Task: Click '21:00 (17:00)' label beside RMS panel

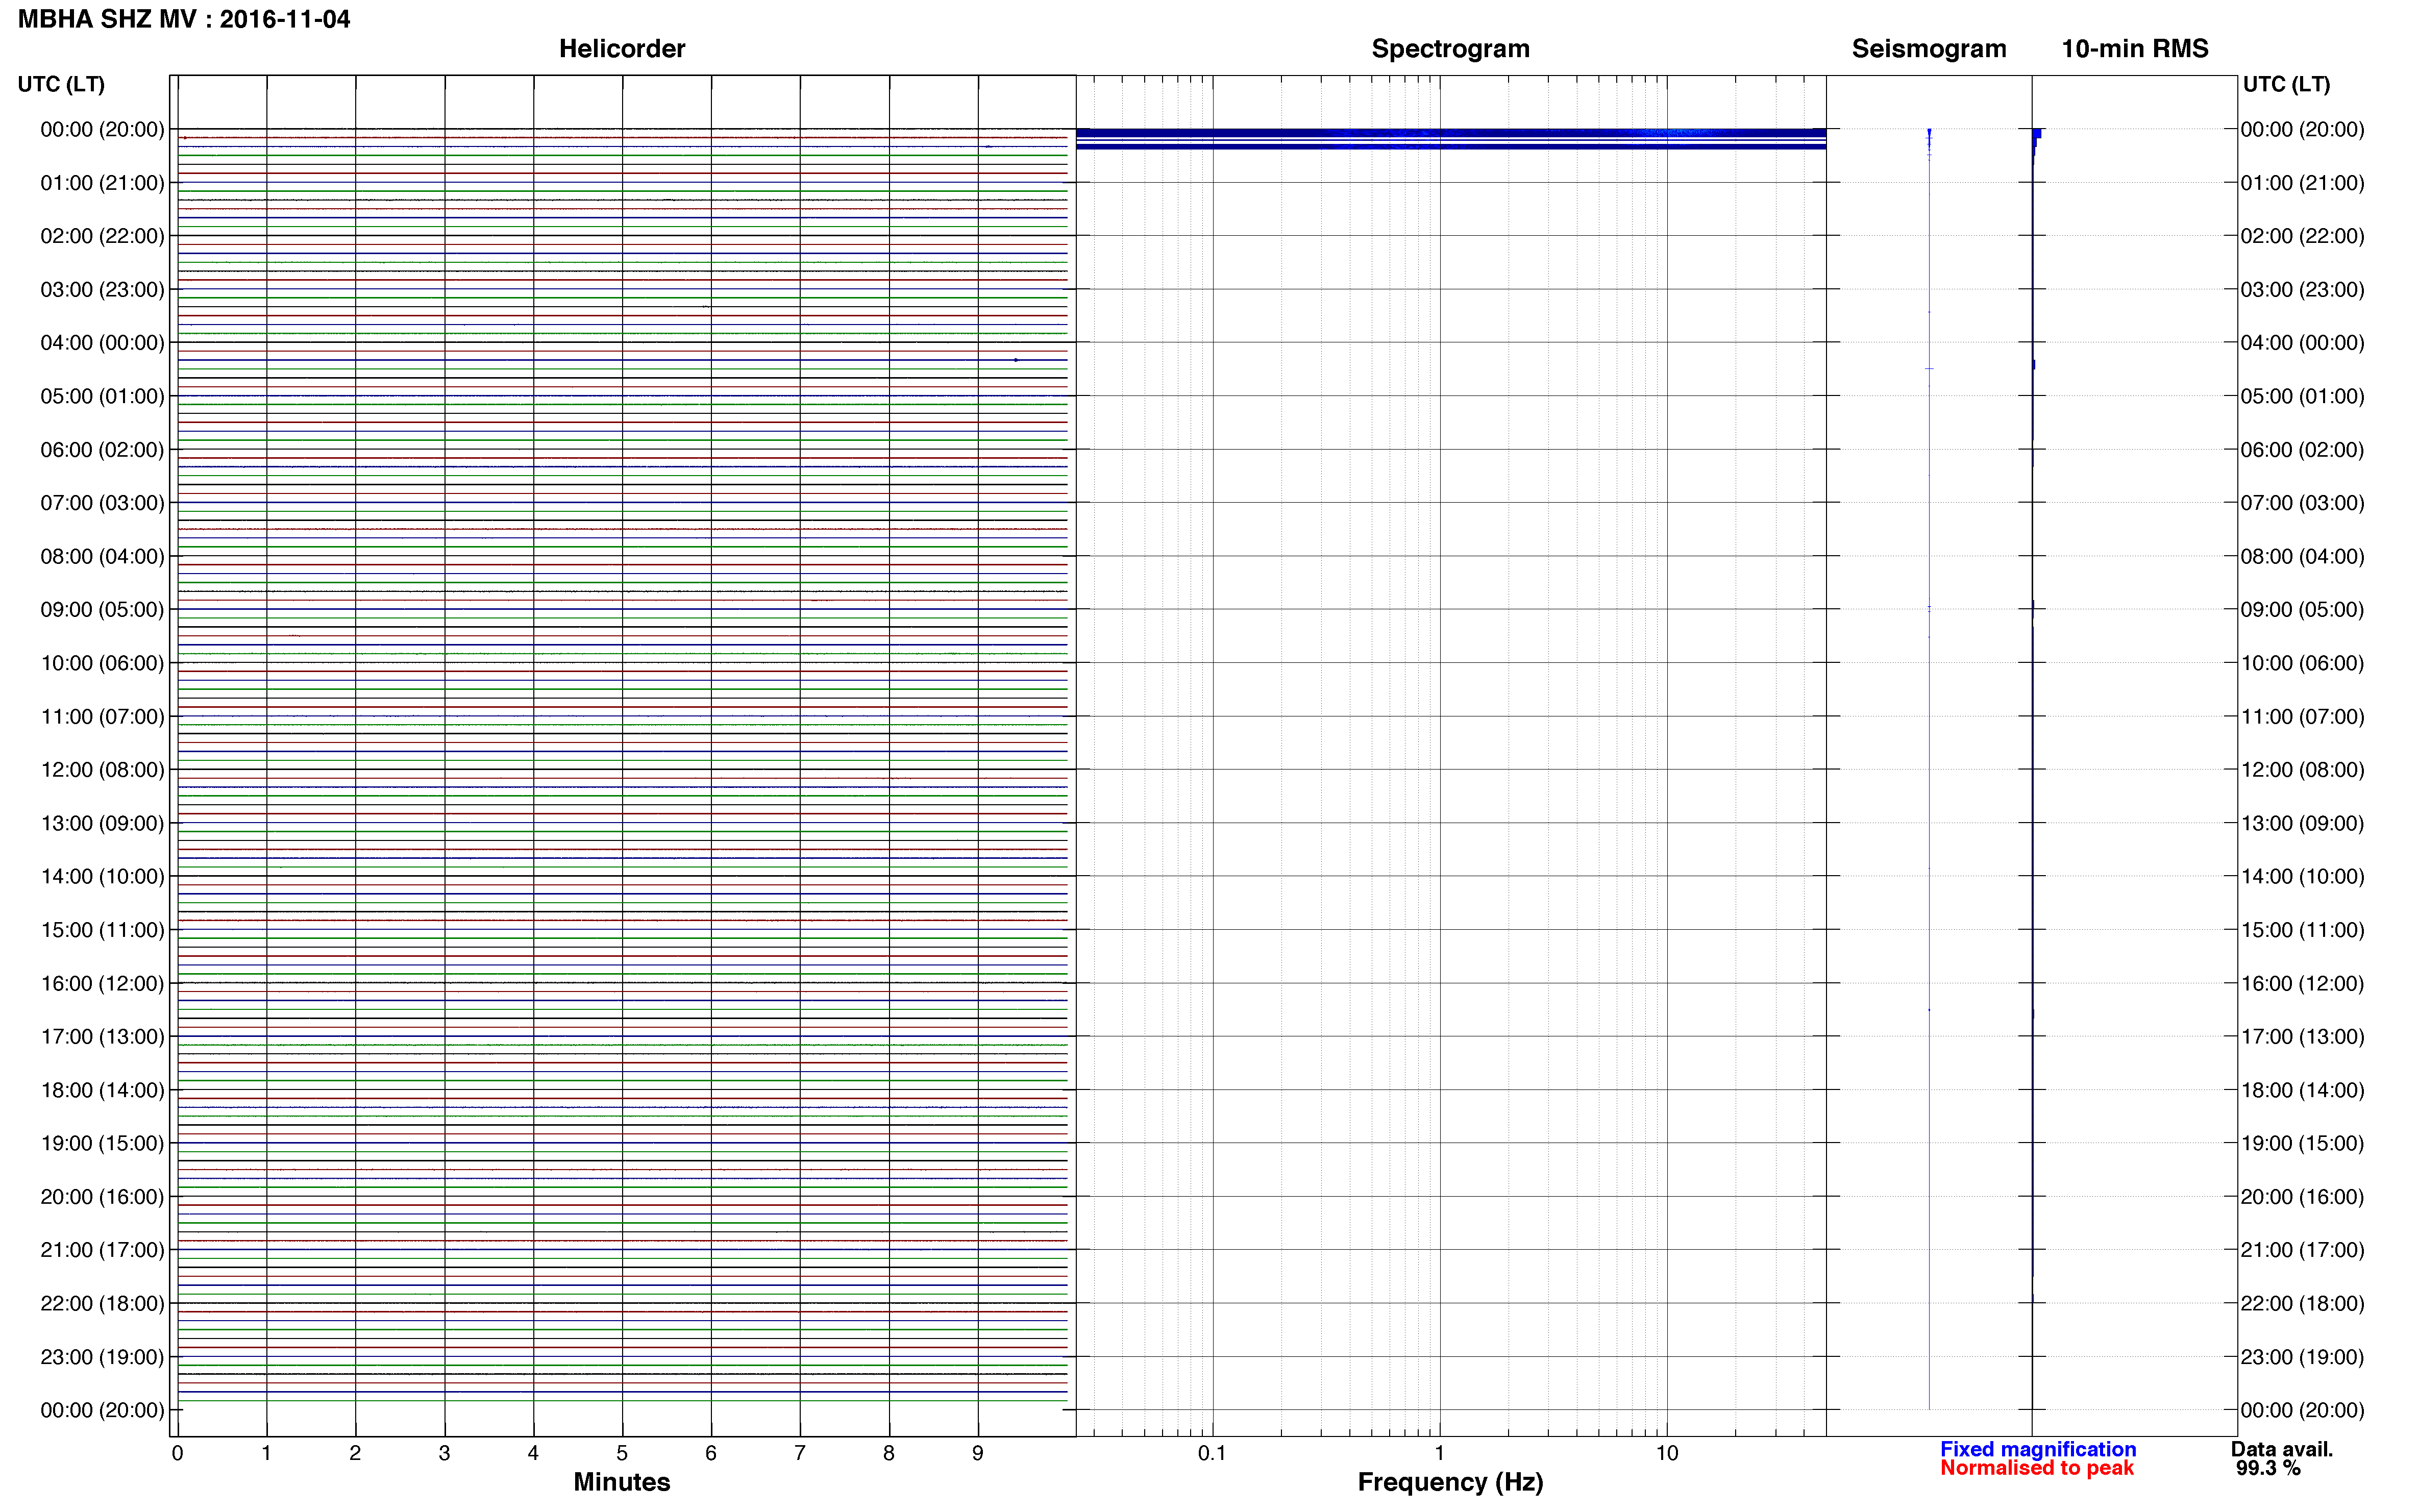Action: click(x=2302, y=1250)
